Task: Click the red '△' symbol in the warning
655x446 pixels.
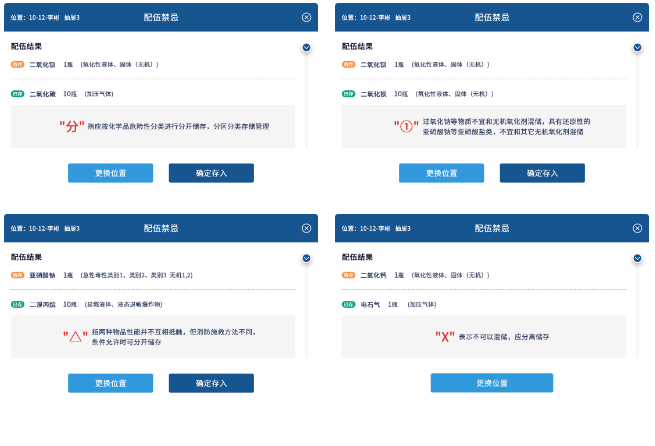Action: point(75,335)
